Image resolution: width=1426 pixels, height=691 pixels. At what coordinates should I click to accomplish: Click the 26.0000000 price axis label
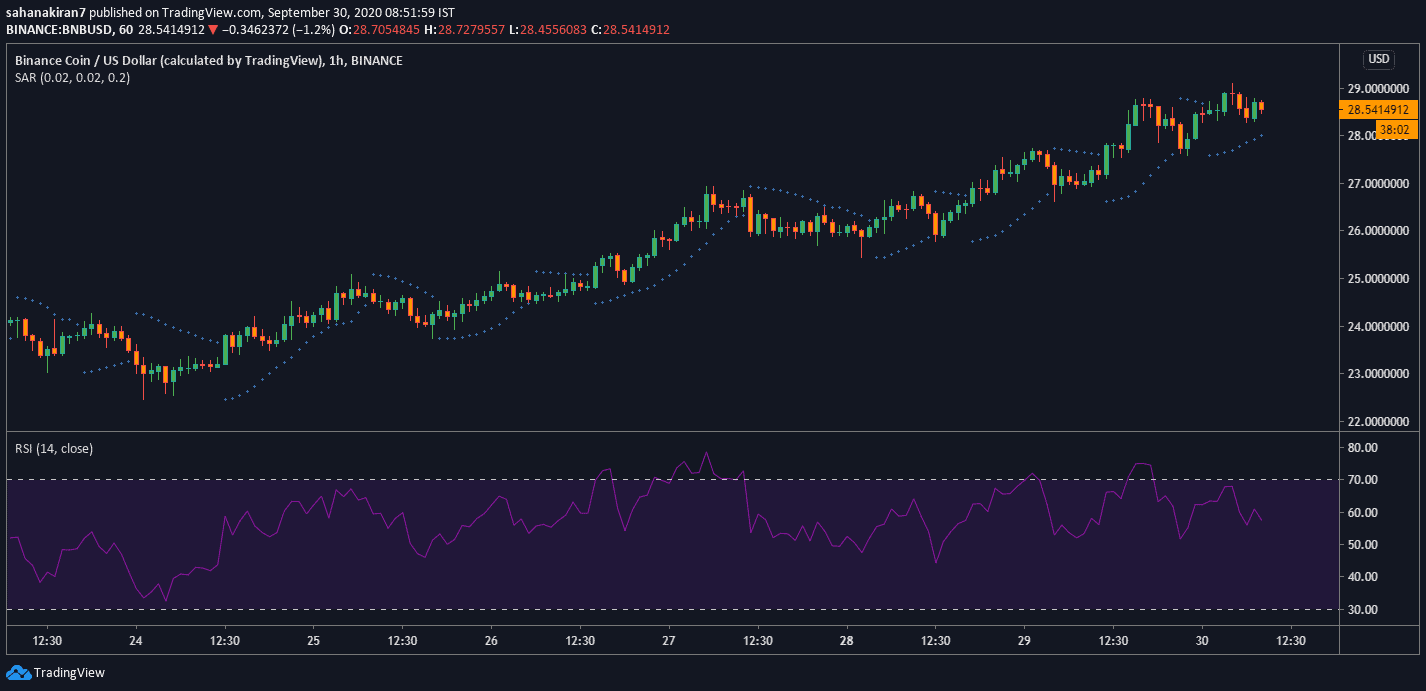(x=1378, y=231)
